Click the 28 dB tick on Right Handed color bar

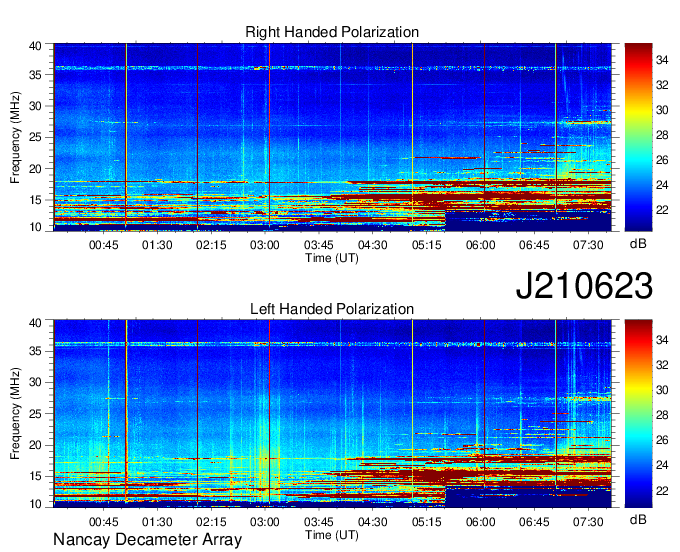[662, 135]
